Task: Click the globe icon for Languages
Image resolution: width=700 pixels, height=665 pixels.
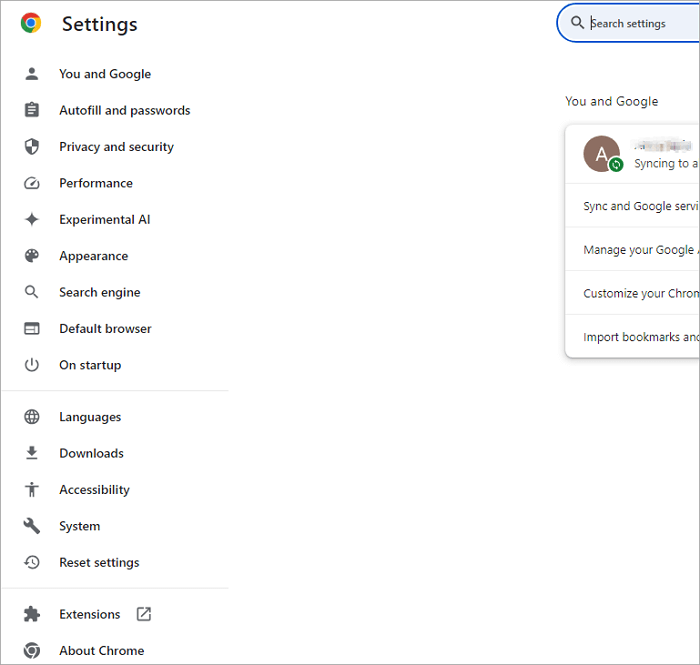Action: [32, 416]
